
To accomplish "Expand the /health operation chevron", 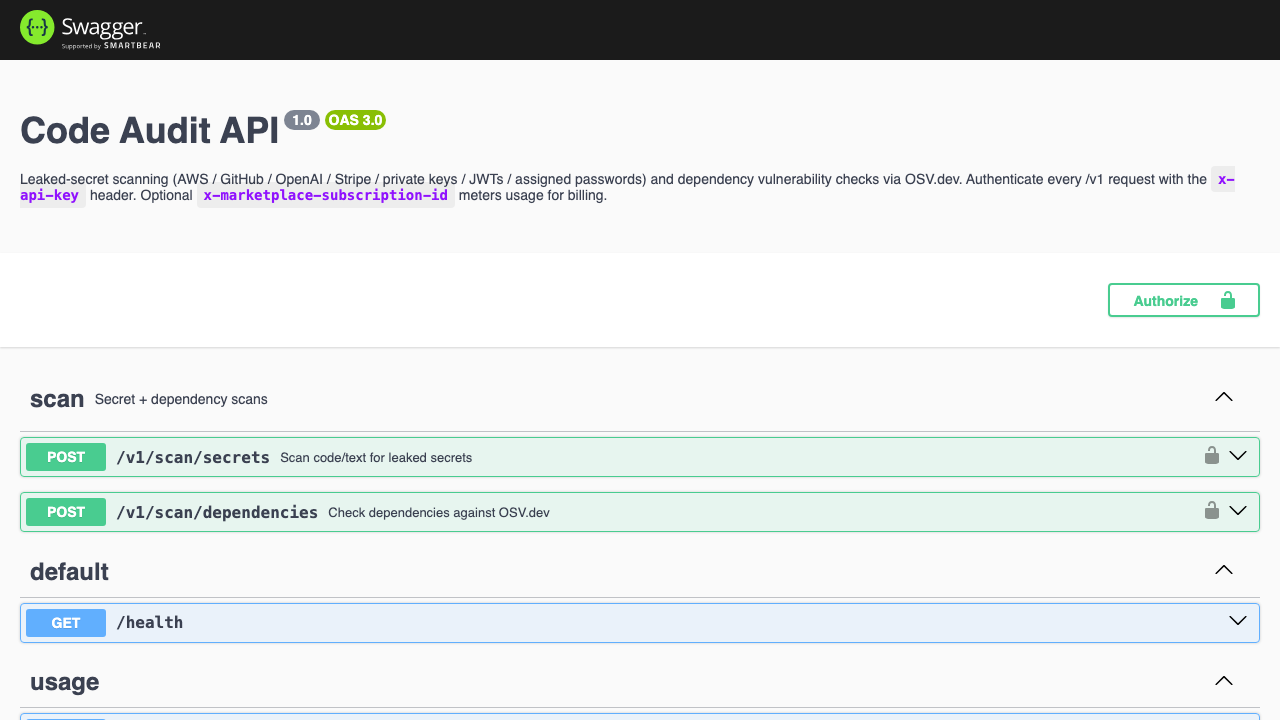I will tap(1238, 621).
